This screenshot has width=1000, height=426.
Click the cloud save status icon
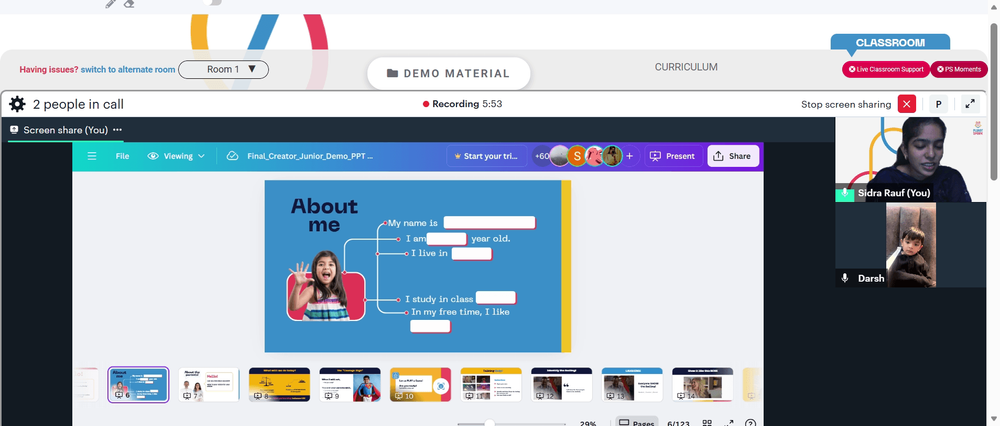232,156
